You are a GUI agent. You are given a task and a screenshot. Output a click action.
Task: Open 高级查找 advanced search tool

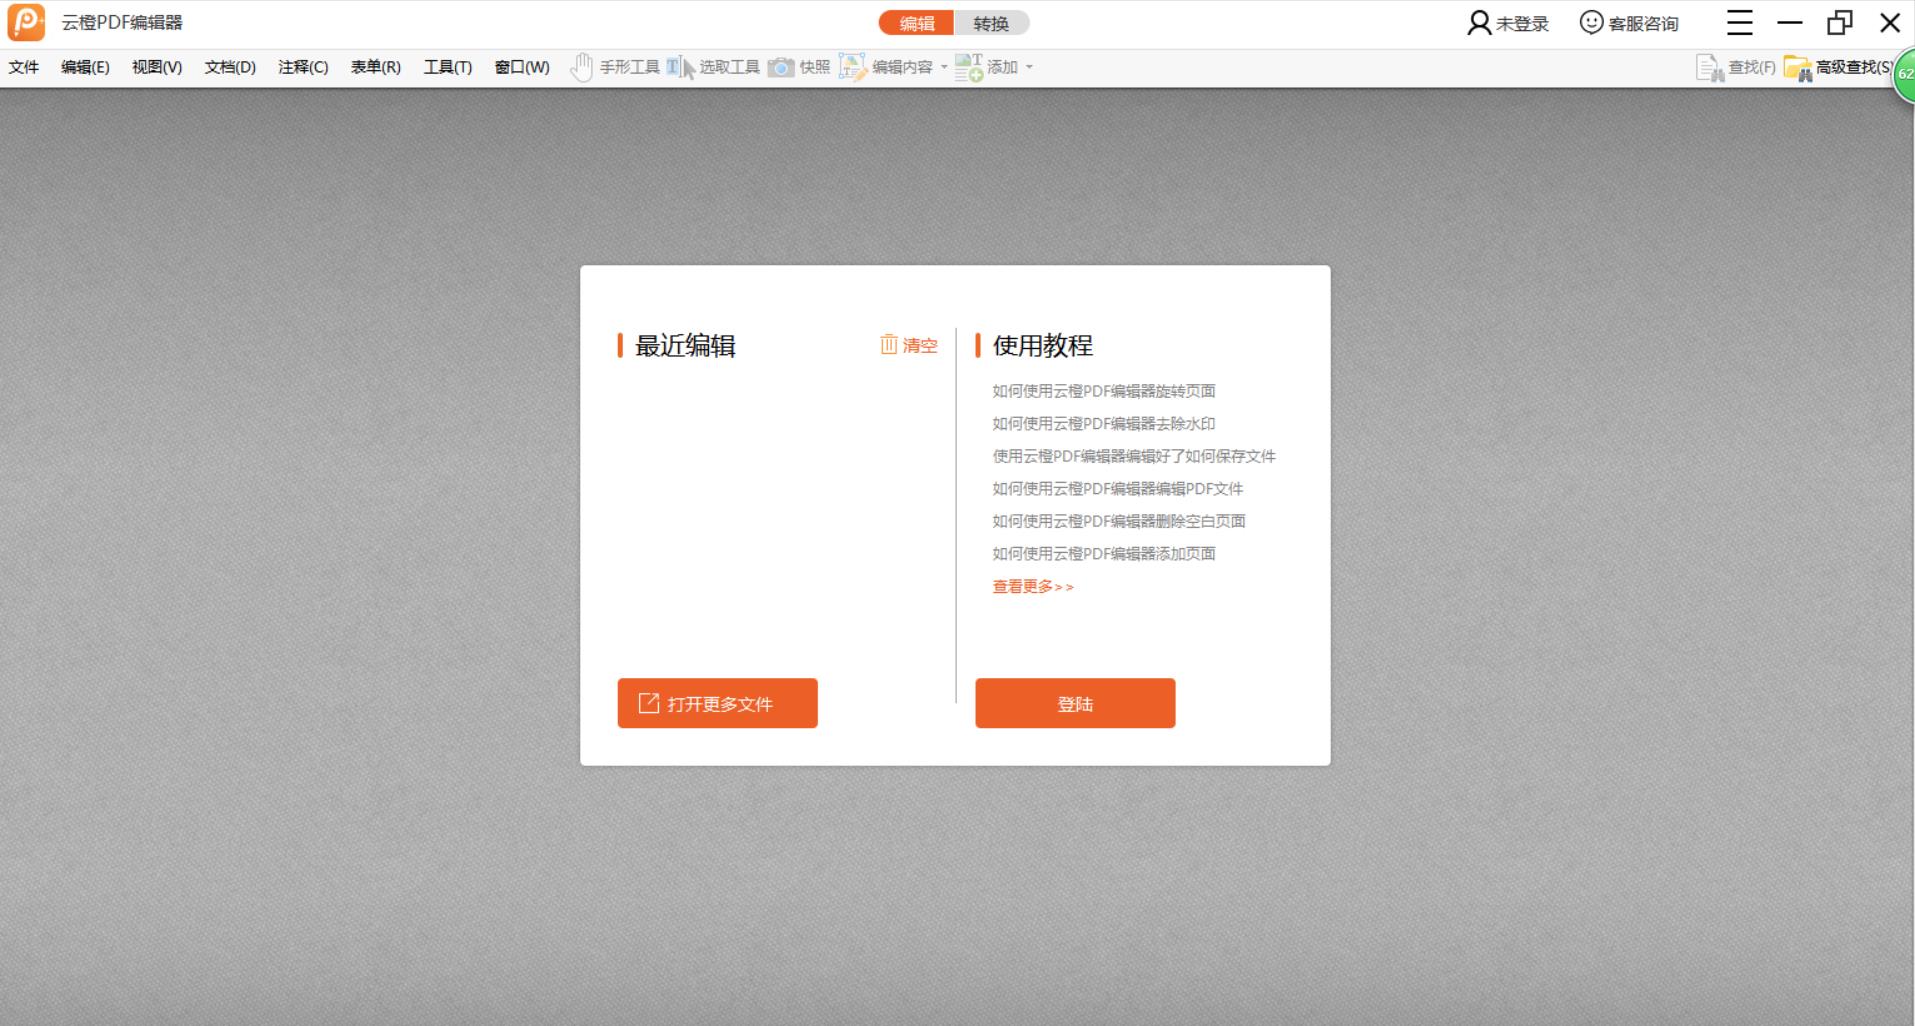[1838, 67]
